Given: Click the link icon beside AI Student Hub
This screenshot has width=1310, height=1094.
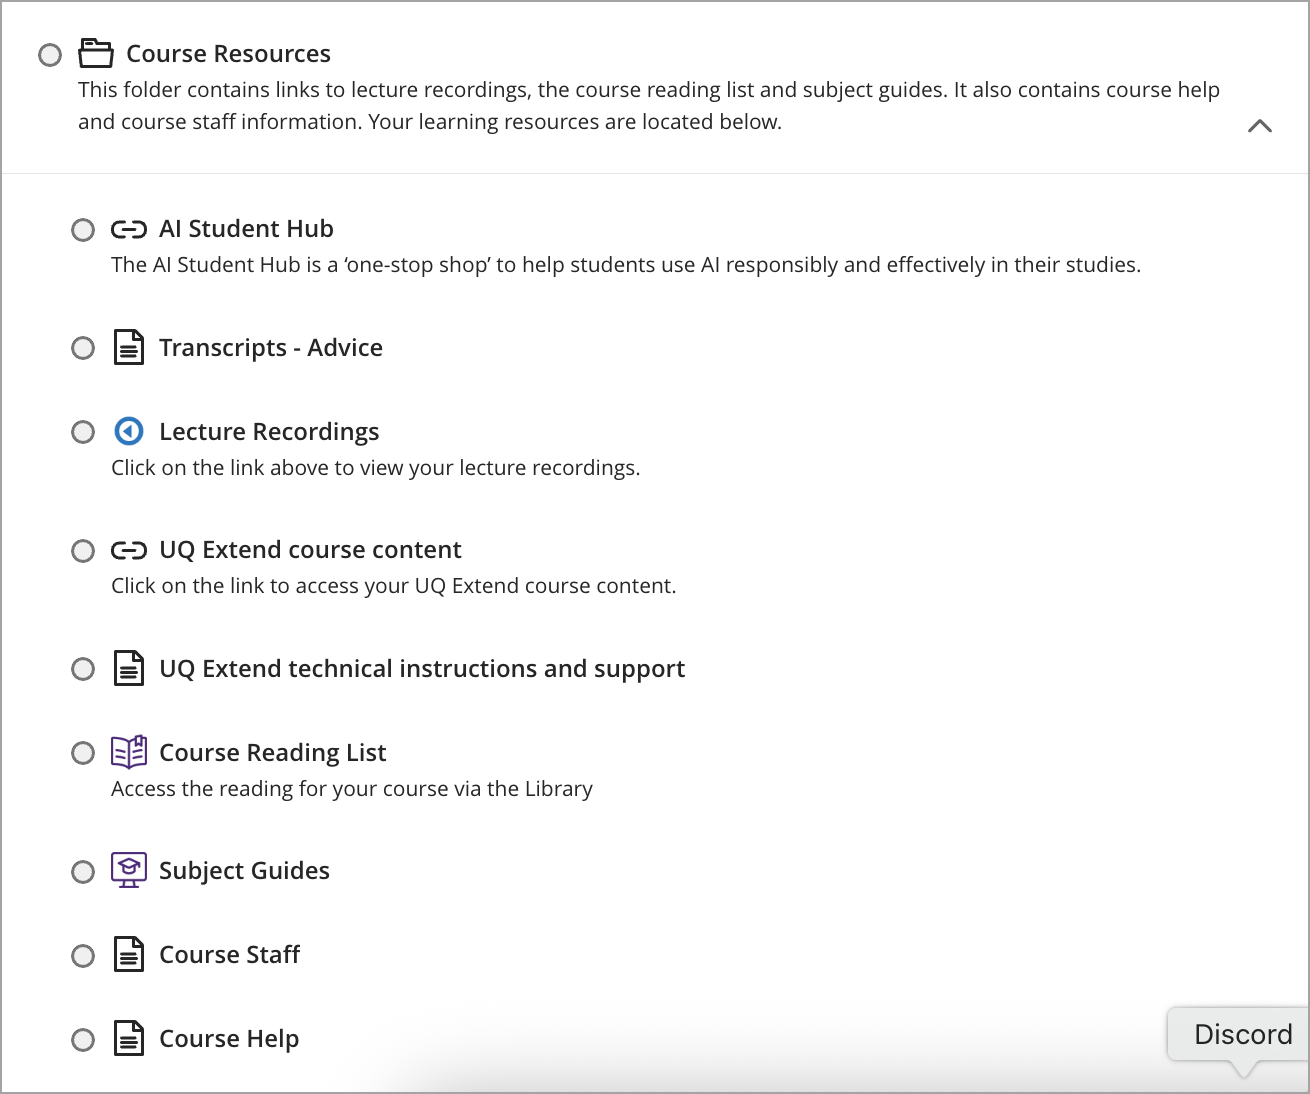Looking at the screenshot, I should pyautogui.click(x=129, y=229).
